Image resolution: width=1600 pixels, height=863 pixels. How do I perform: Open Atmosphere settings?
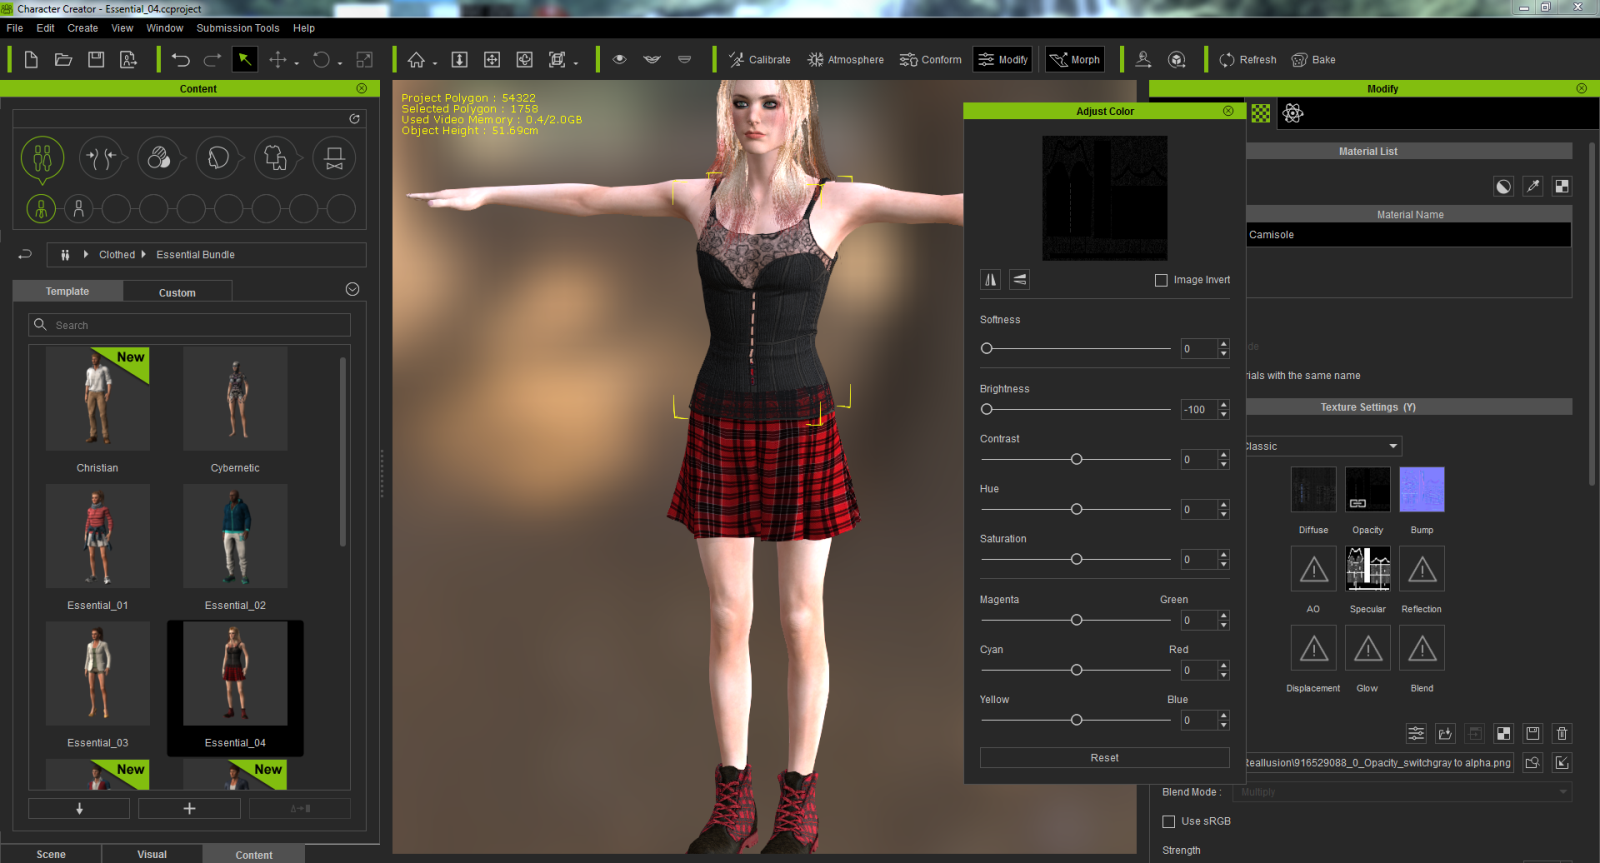click(x=846, y=60)
